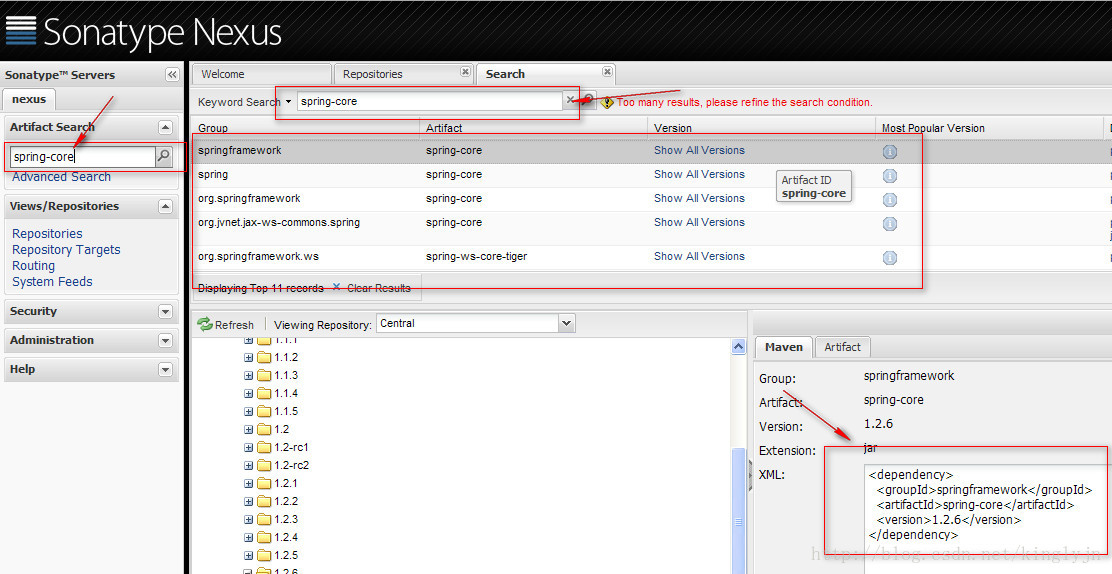Expand the 1.2.3 tree node
The height and width of the screenshot is (574, 1112).
coord(248,519)
